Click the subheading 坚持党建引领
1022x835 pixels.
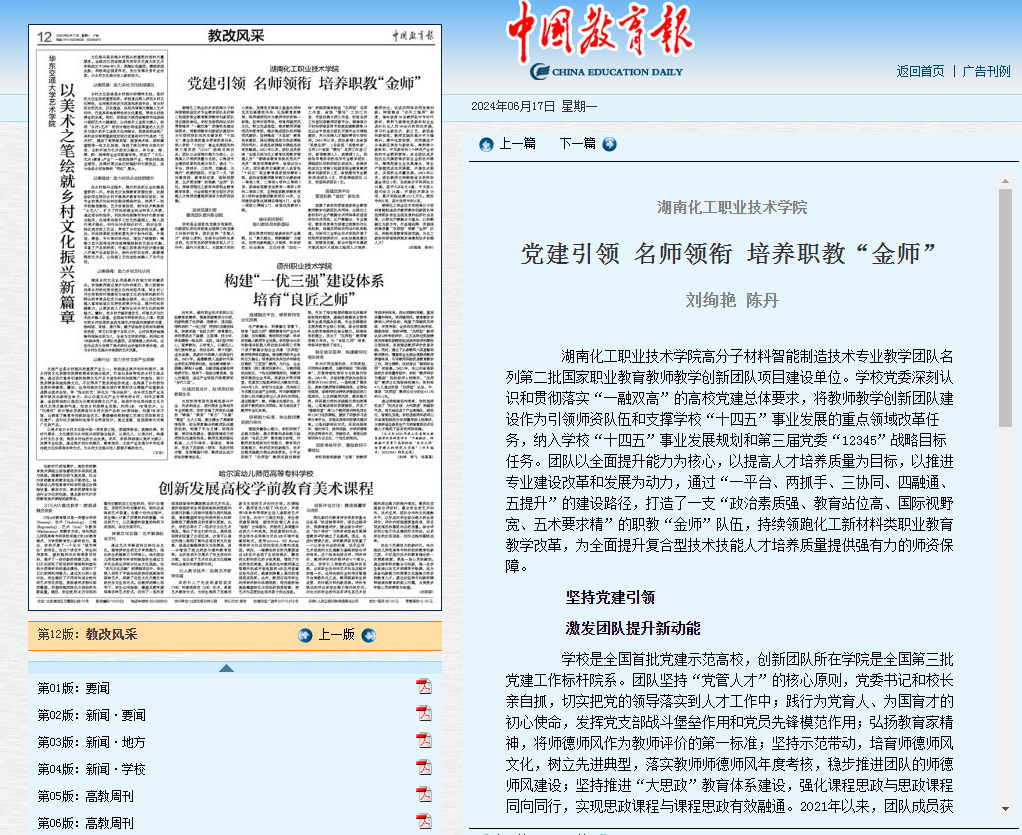[x=610, y=597]
